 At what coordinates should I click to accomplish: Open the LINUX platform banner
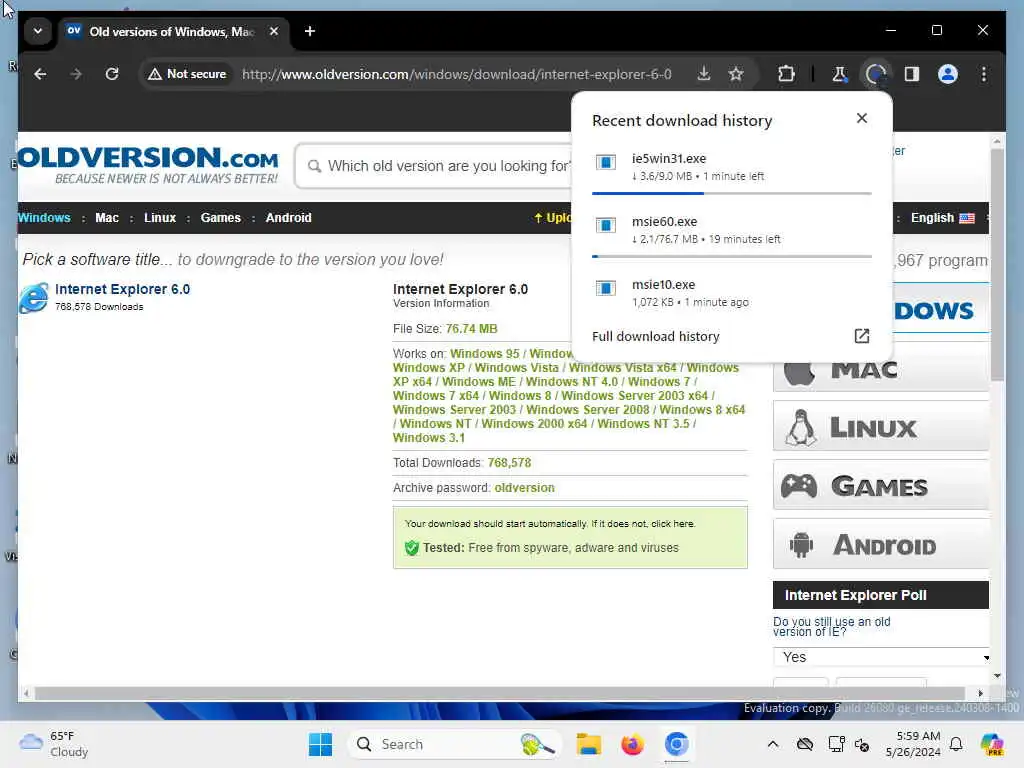point(880,426)
